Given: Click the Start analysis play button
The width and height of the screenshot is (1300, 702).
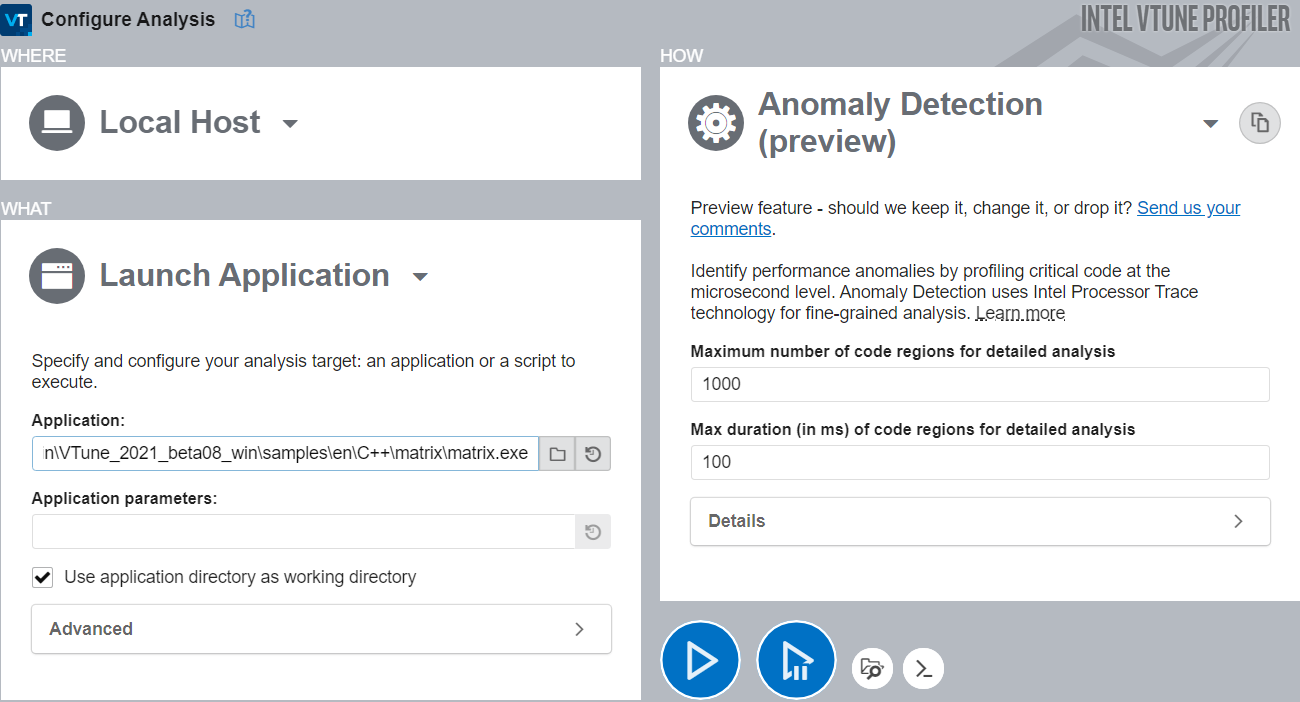Looking at the screenshot, I should coord(700,661).
